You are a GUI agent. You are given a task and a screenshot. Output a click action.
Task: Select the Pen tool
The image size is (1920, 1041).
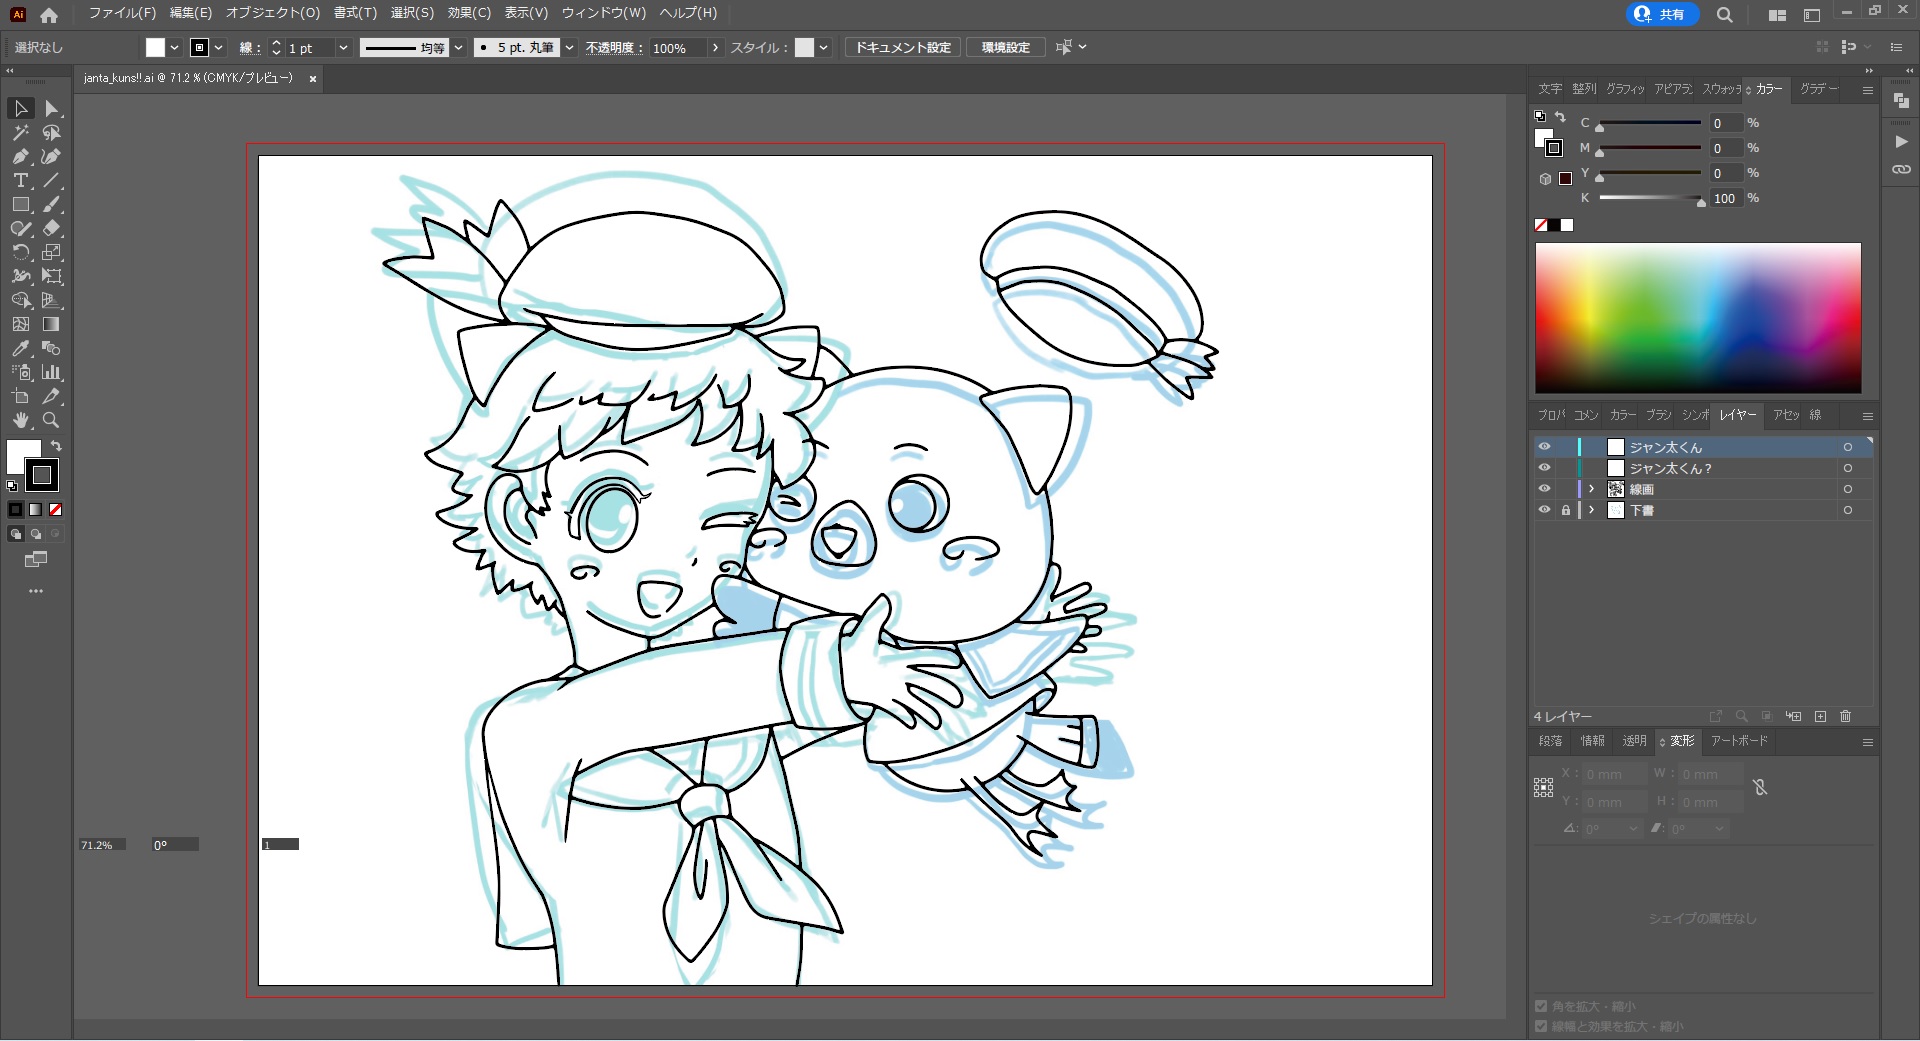tap(20, 156)
